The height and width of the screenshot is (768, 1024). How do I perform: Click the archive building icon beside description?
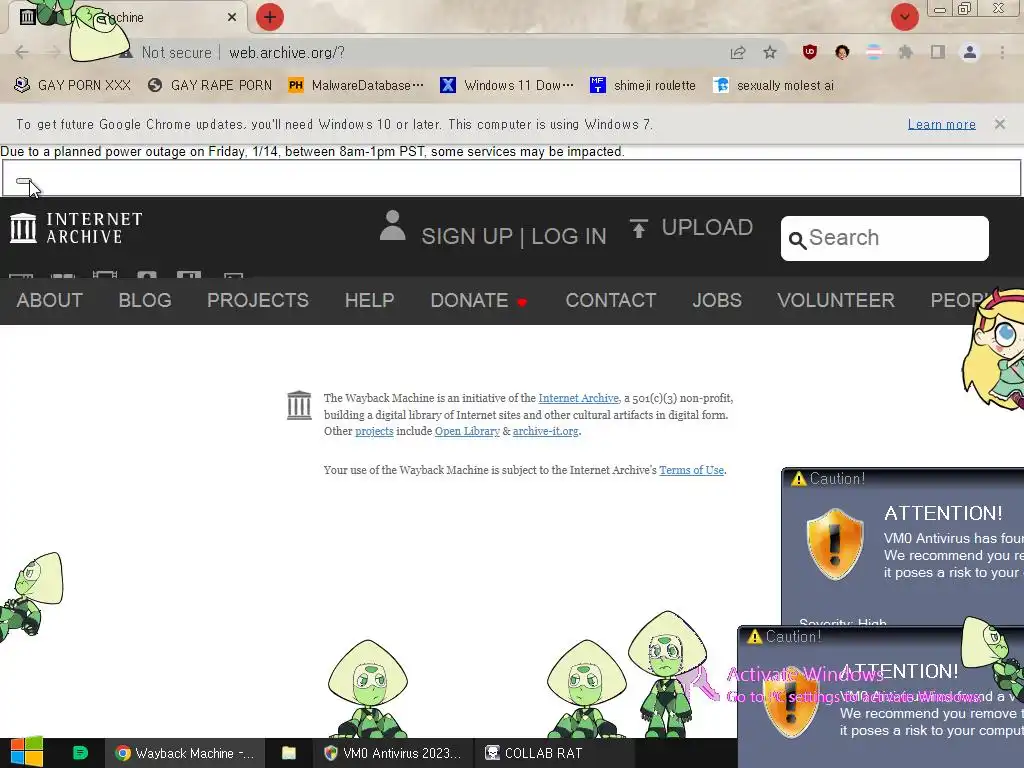(299, 406)
